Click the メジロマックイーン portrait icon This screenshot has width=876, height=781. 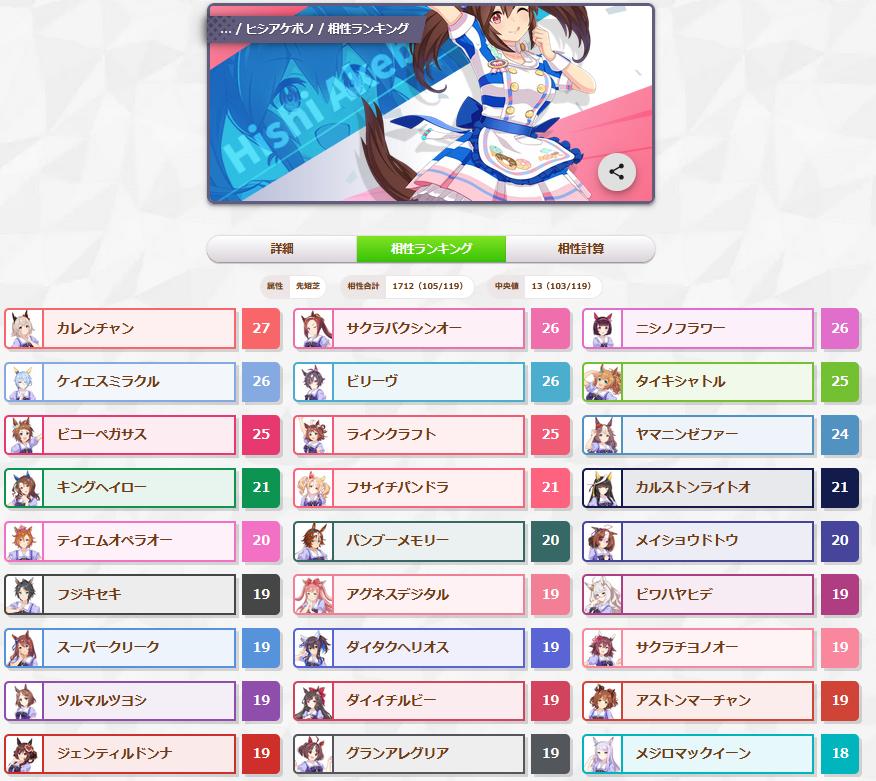[x=603, y=754]
